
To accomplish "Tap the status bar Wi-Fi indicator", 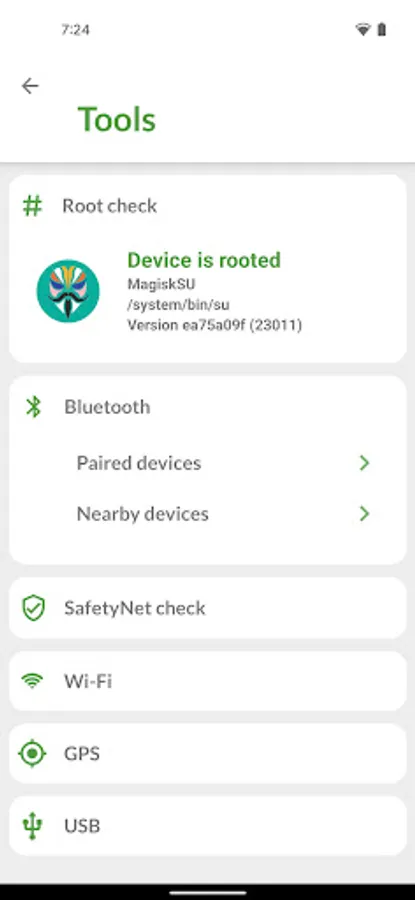I will (x=363, y=30).
